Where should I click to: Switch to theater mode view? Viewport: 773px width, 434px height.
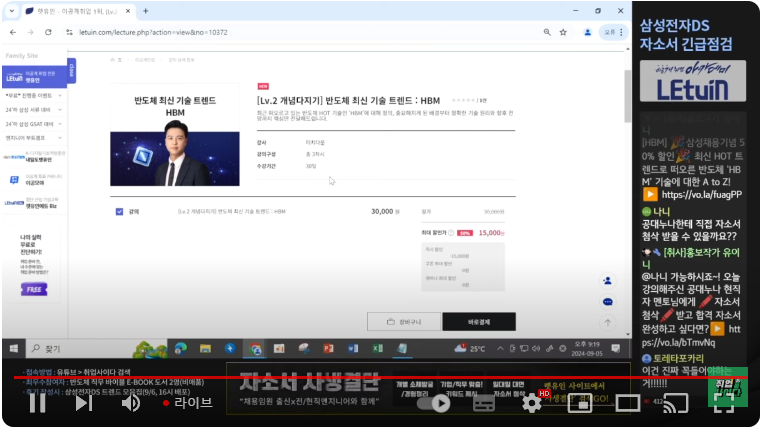pos(628,403)
